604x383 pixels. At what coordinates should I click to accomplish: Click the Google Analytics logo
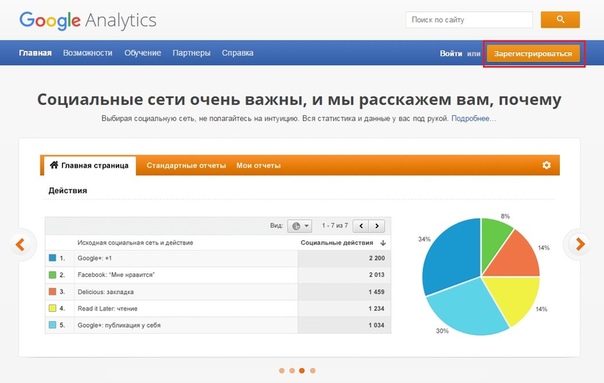88,20
